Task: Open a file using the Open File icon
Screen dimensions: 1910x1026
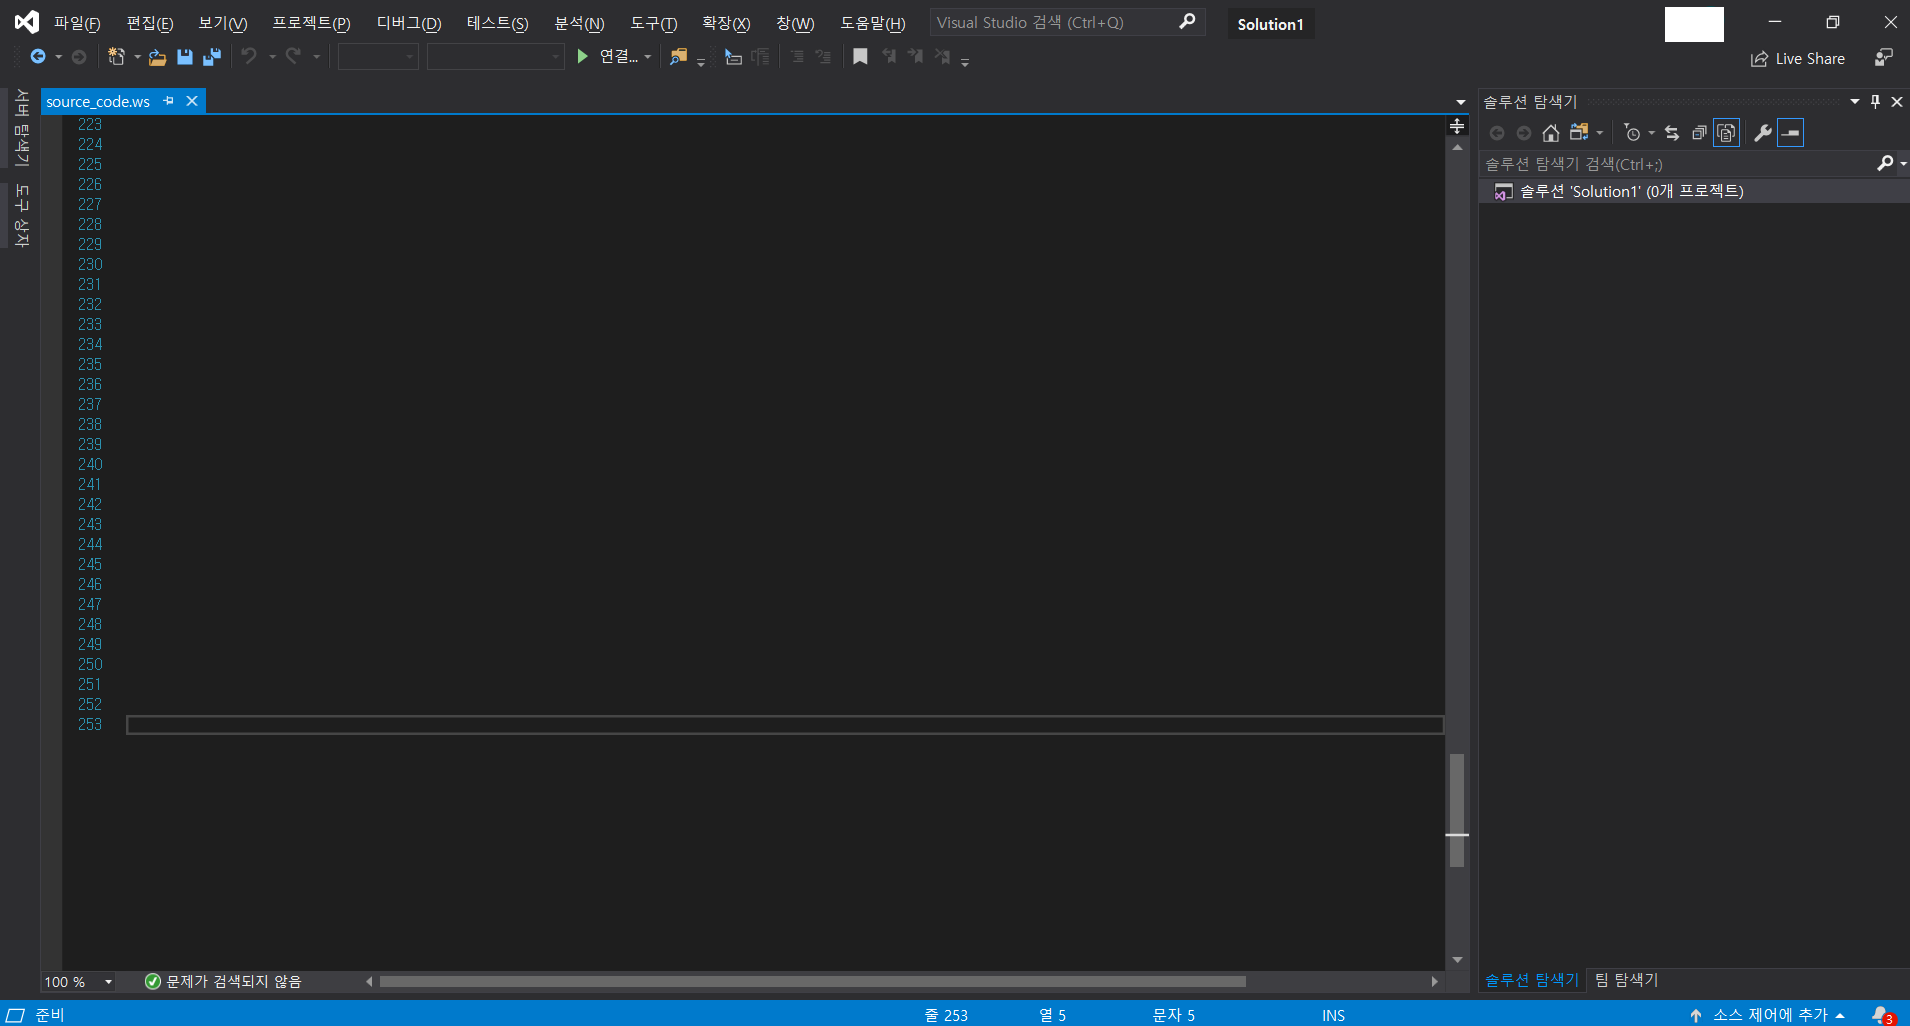Action: pos(158,57)
